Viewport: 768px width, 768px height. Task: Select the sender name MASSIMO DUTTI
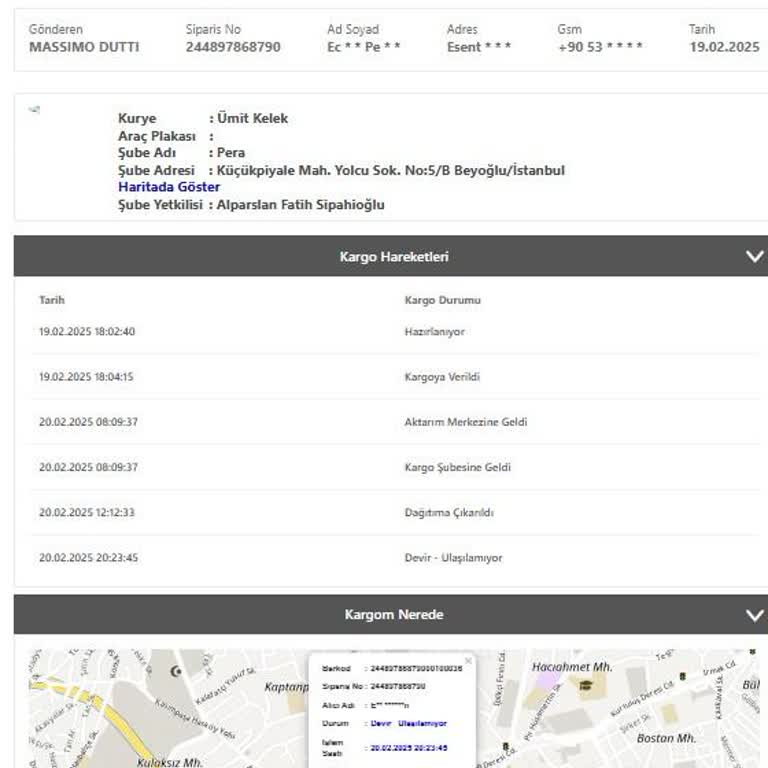pyautogui.click(x=84, y=47)
